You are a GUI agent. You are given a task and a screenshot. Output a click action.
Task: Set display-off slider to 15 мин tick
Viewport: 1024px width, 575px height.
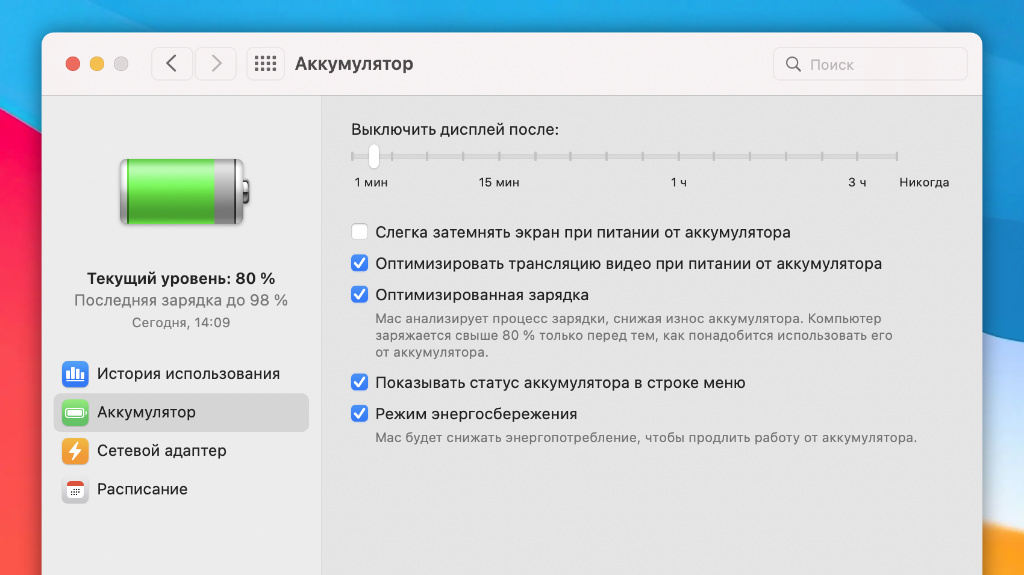(x=499, y=156)
